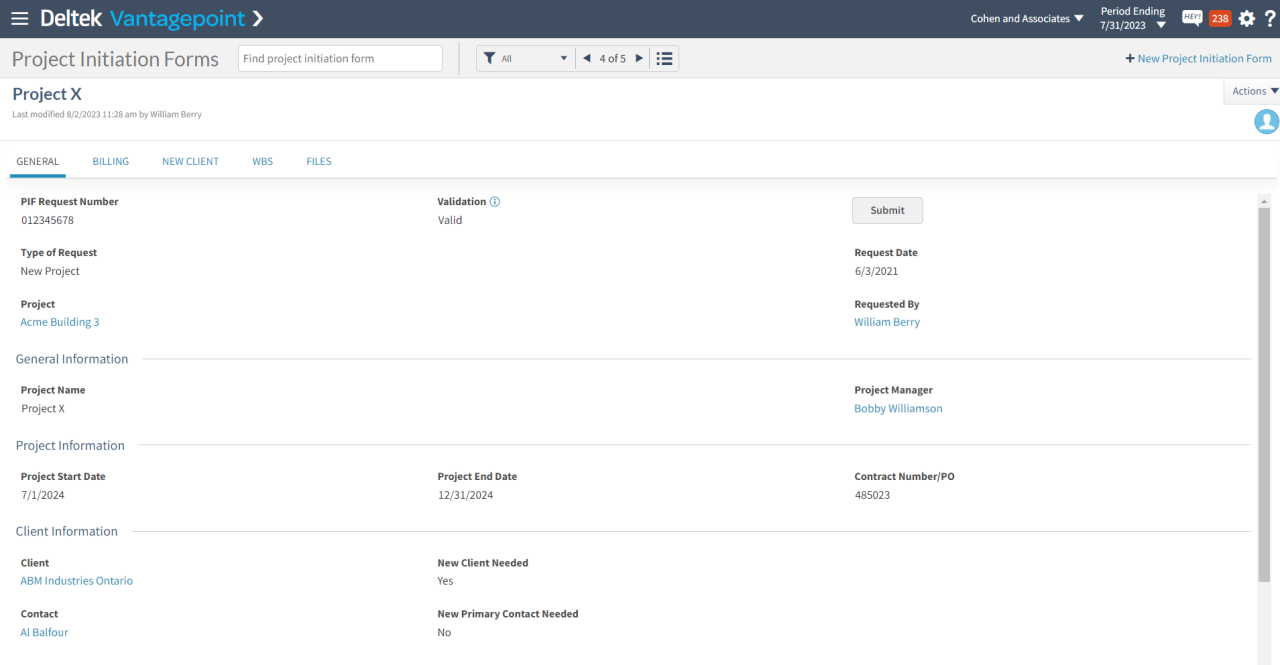Open the WBS tab
This screenshot has height=665, width=1280.
coord(262,161)
